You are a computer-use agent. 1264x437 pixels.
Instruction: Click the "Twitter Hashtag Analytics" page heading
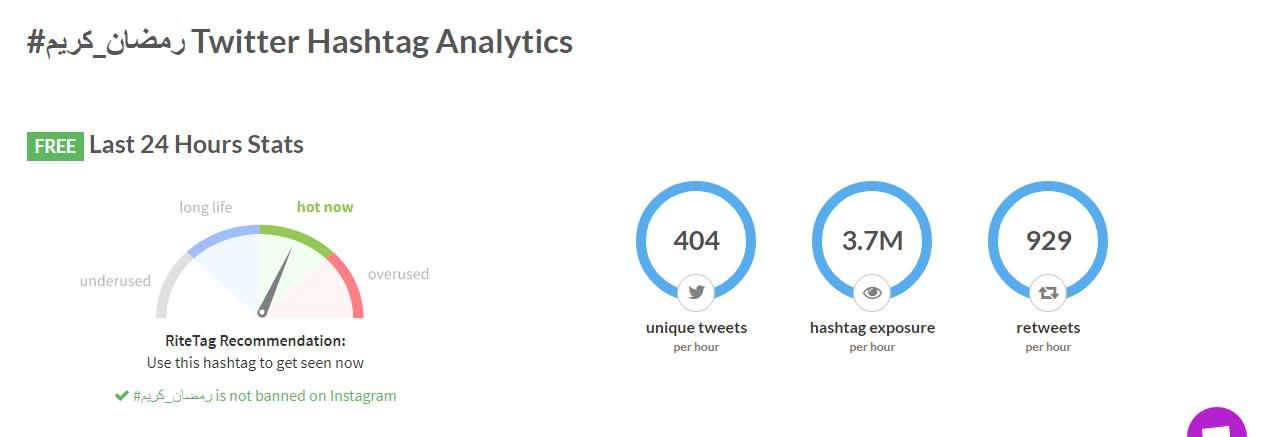click(x=381, y=42)
